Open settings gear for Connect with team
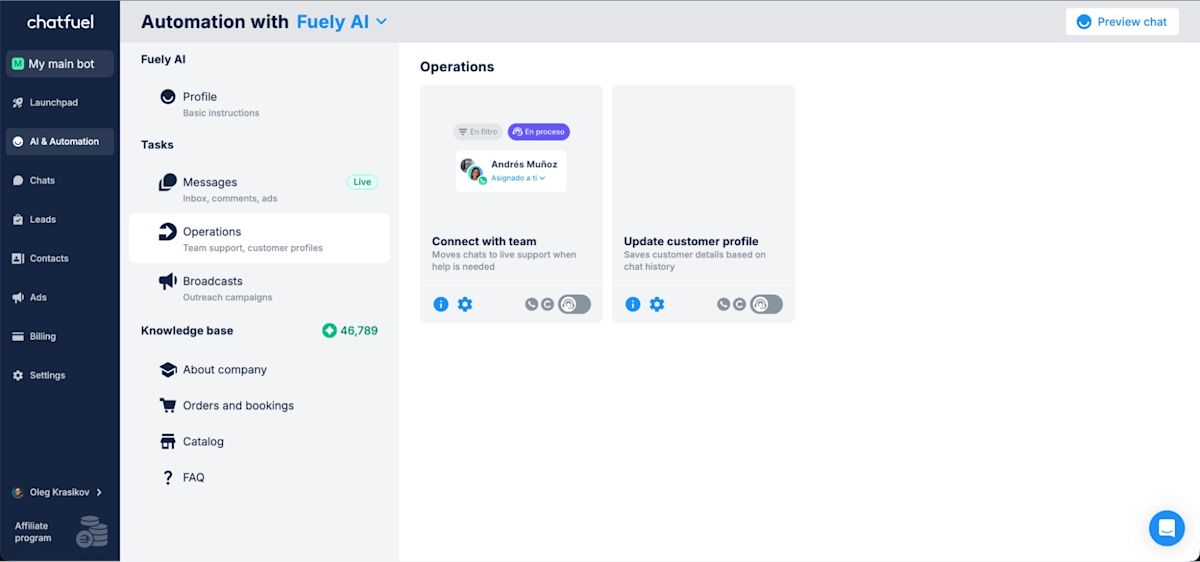 pos(465,304)
